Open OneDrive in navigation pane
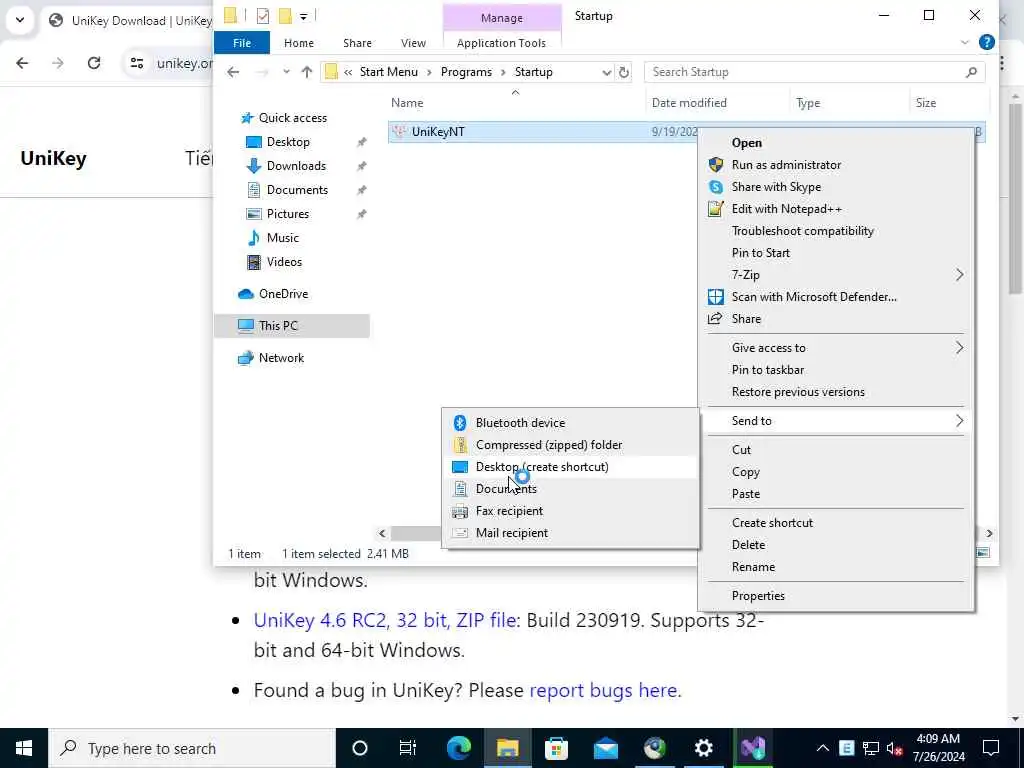The width and height of the screenshot is (1024, 768). (x=283, y=294)
